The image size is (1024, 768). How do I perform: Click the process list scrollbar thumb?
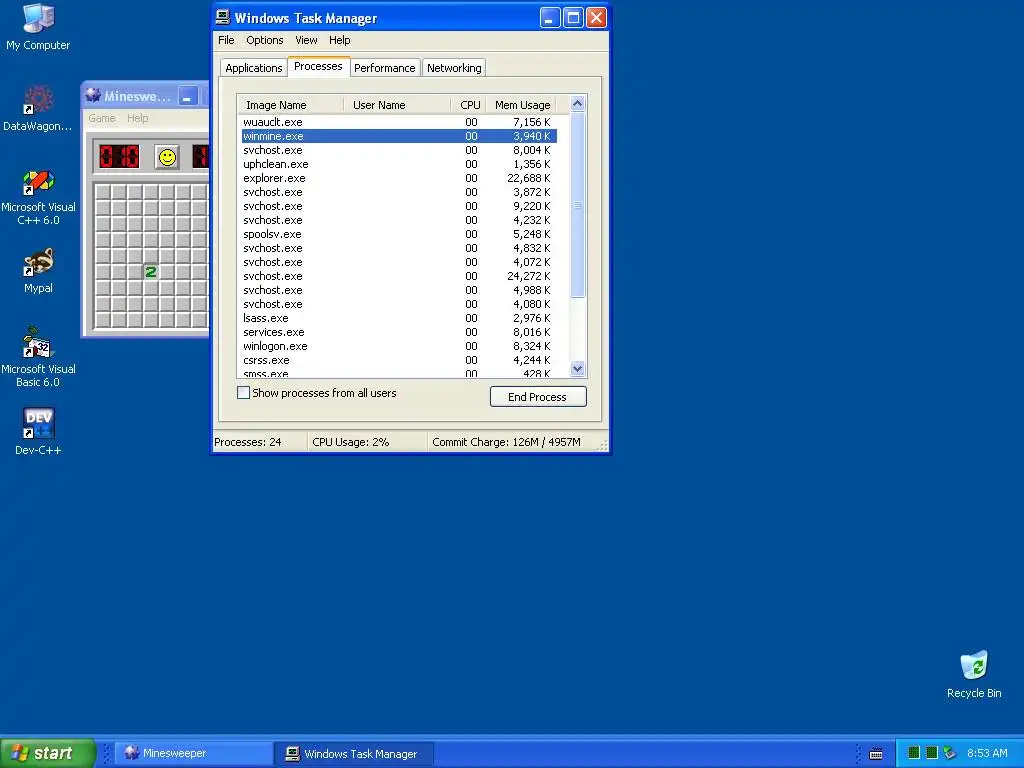[577, 205]
